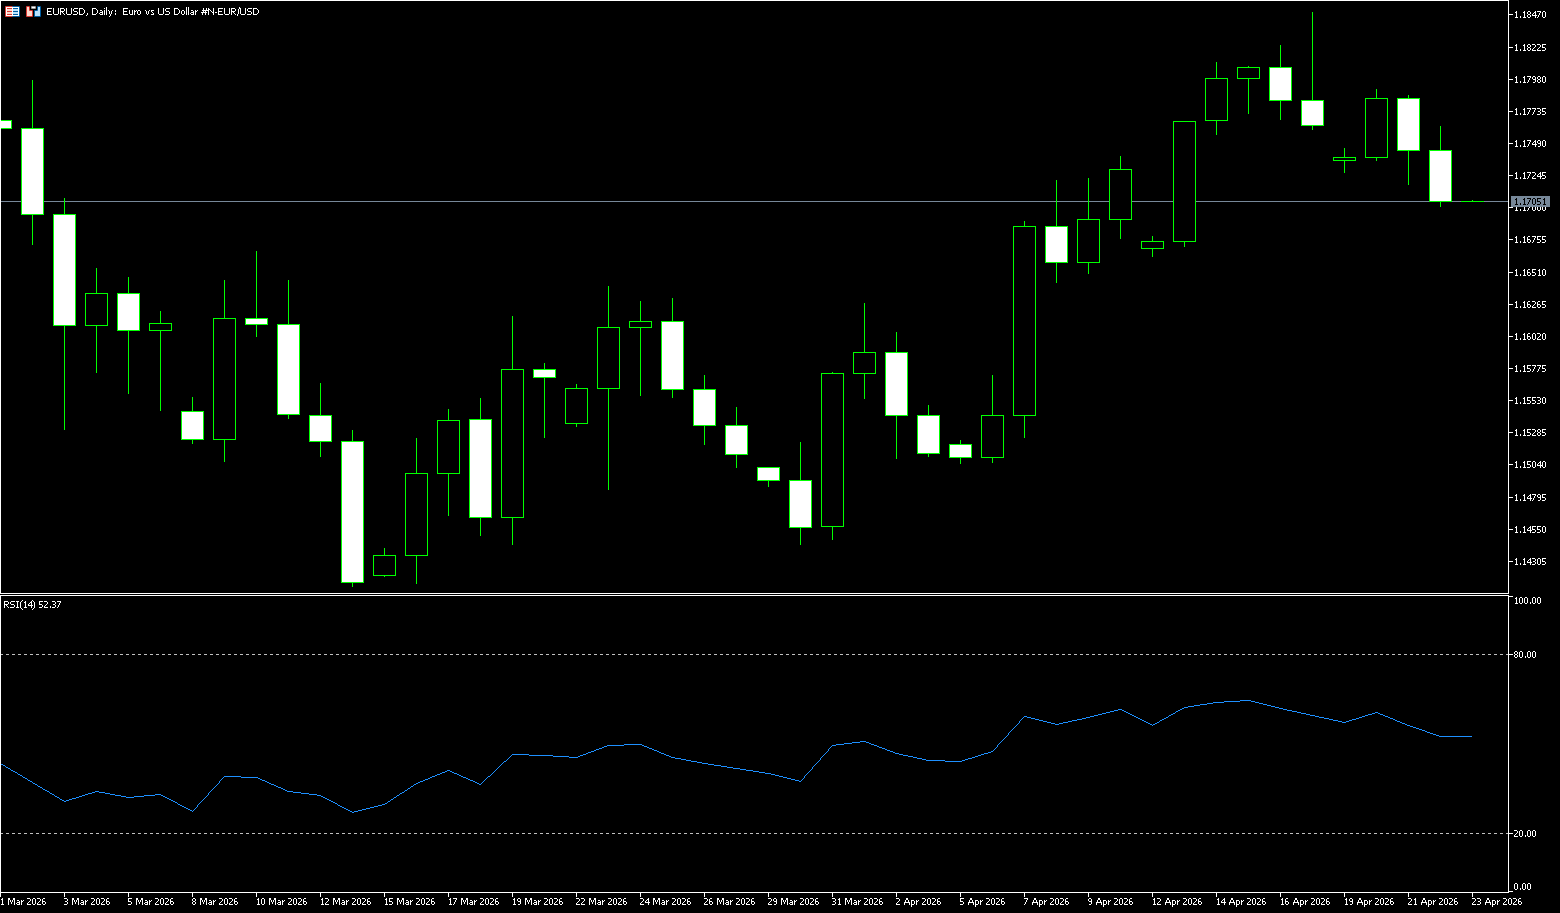Click the 100.00 label on RSI scale
The image size is (1560, 913).
1528,601
